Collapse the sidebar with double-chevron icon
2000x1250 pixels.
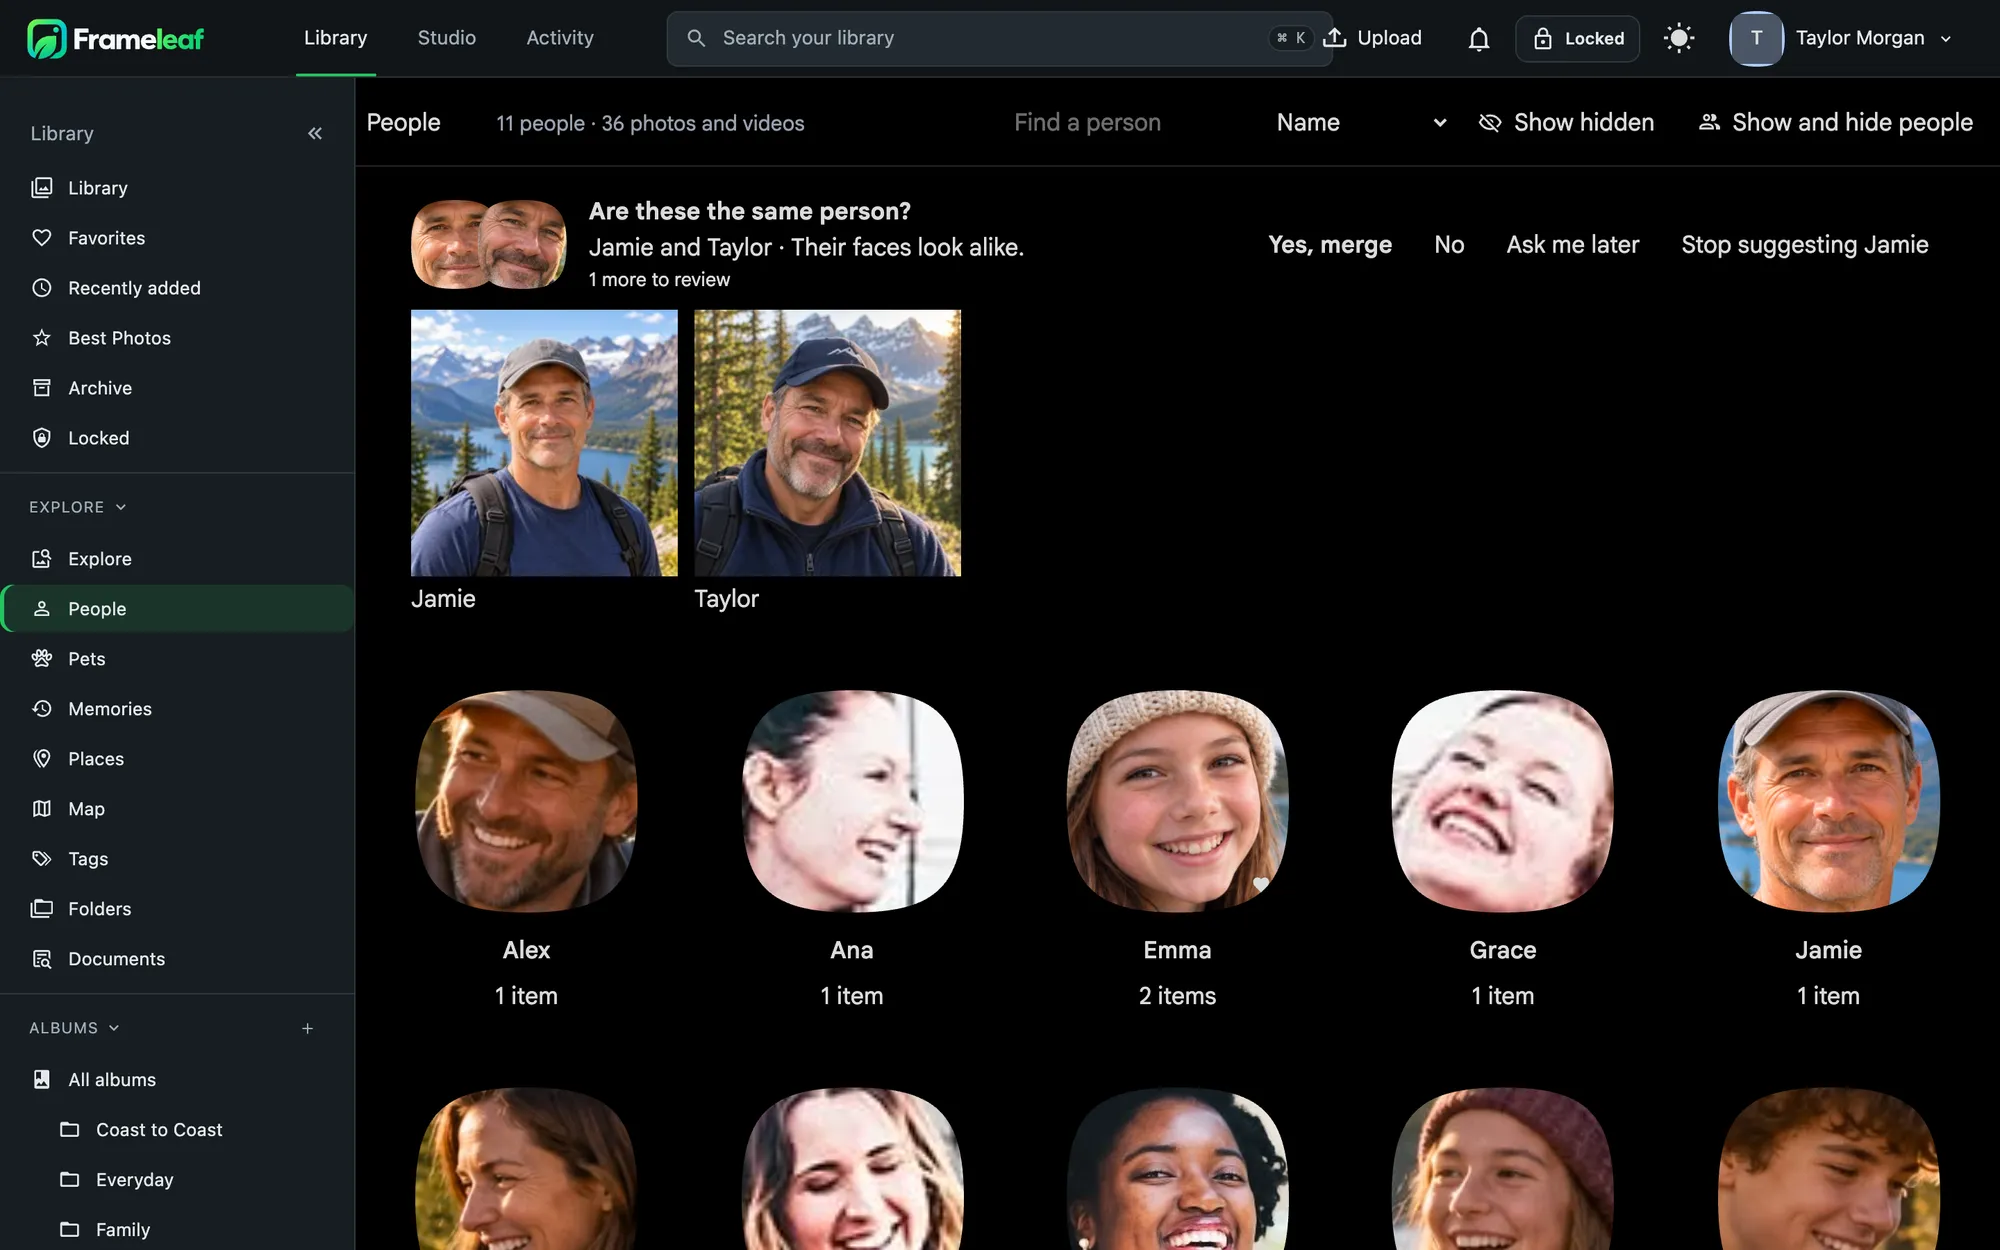coord(315,133)
